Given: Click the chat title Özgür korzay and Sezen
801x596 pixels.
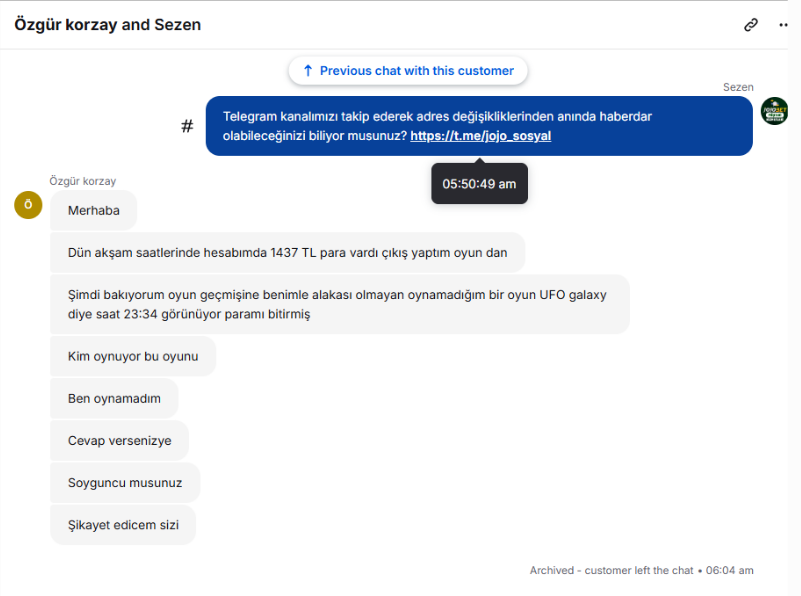Looking at the screenshot, I should point(108,25).
